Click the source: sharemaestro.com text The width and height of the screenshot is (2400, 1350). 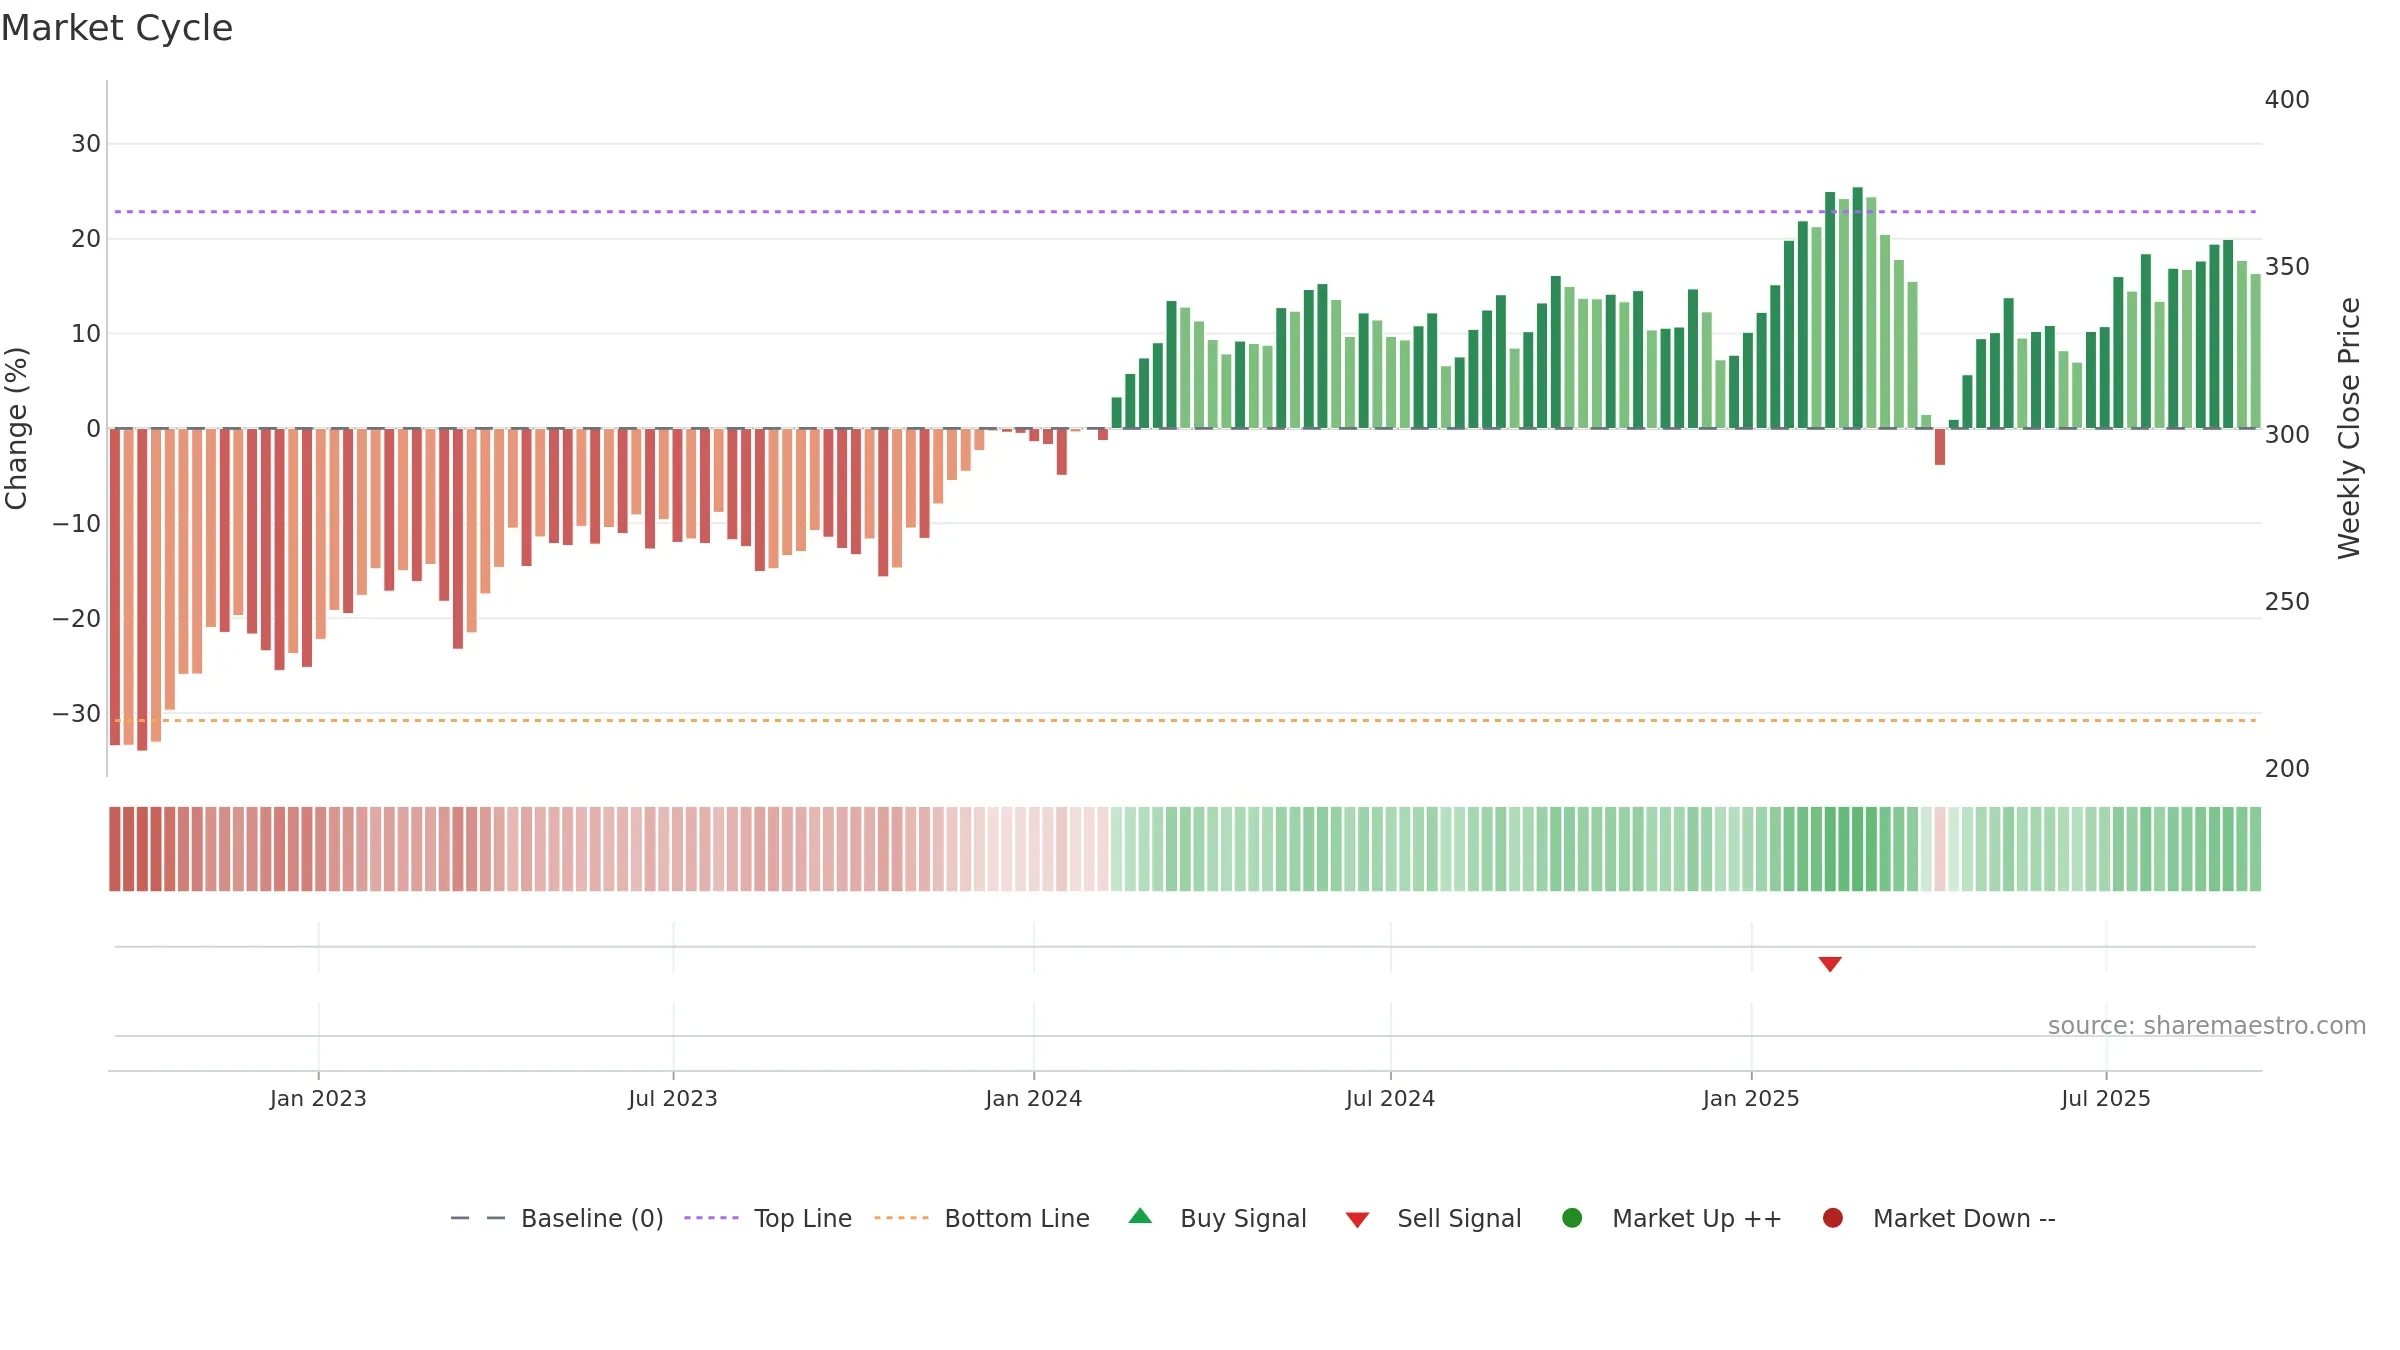(2207, 1026)
